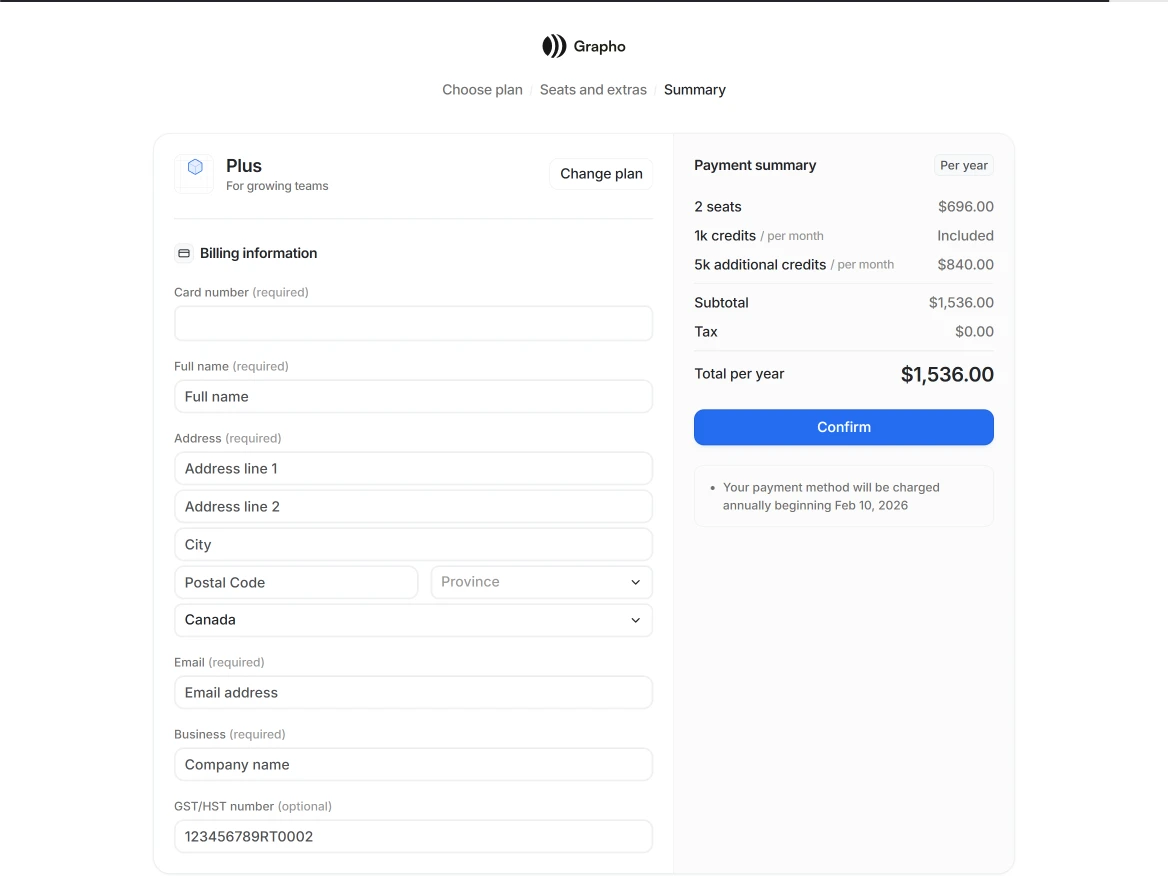
Task: Click the Company name field
Action: 413,765
